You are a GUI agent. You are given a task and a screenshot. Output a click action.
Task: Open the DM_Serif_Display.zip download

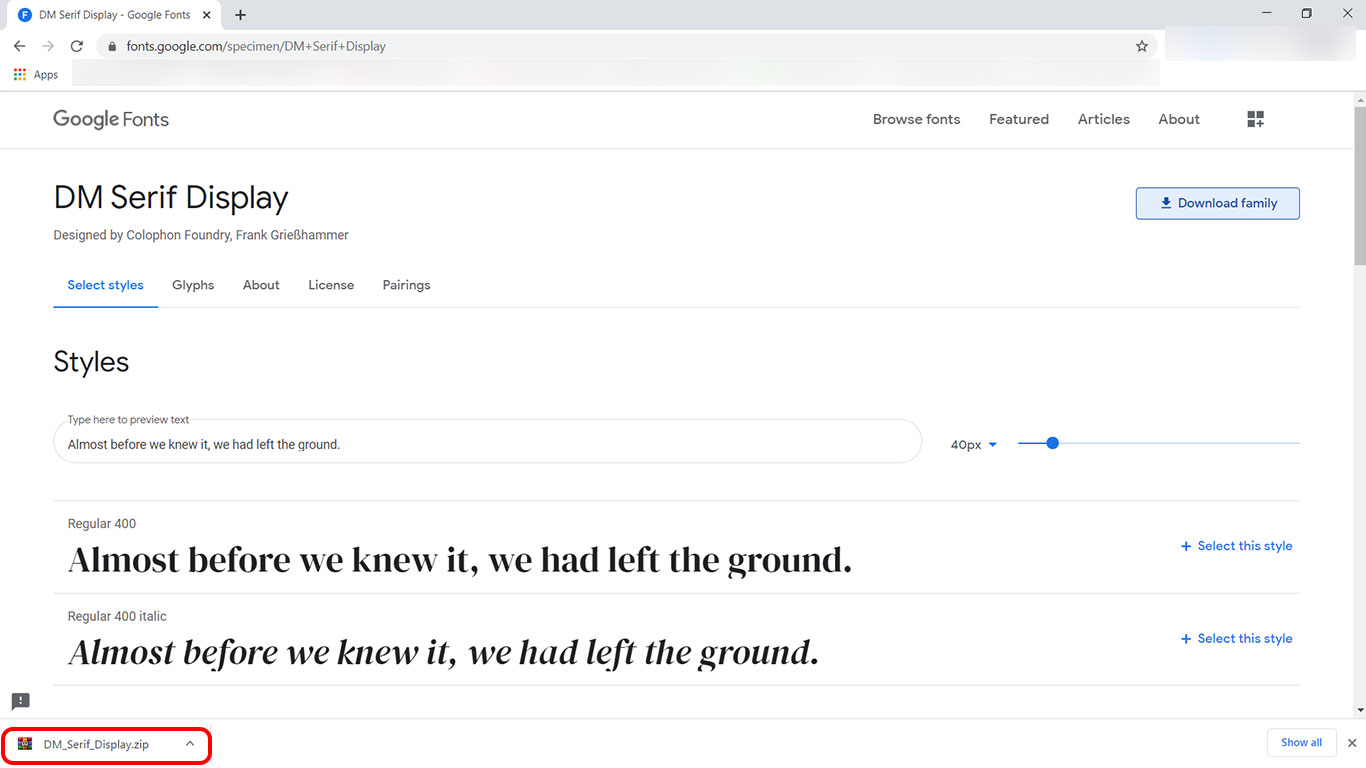(96, 744)
